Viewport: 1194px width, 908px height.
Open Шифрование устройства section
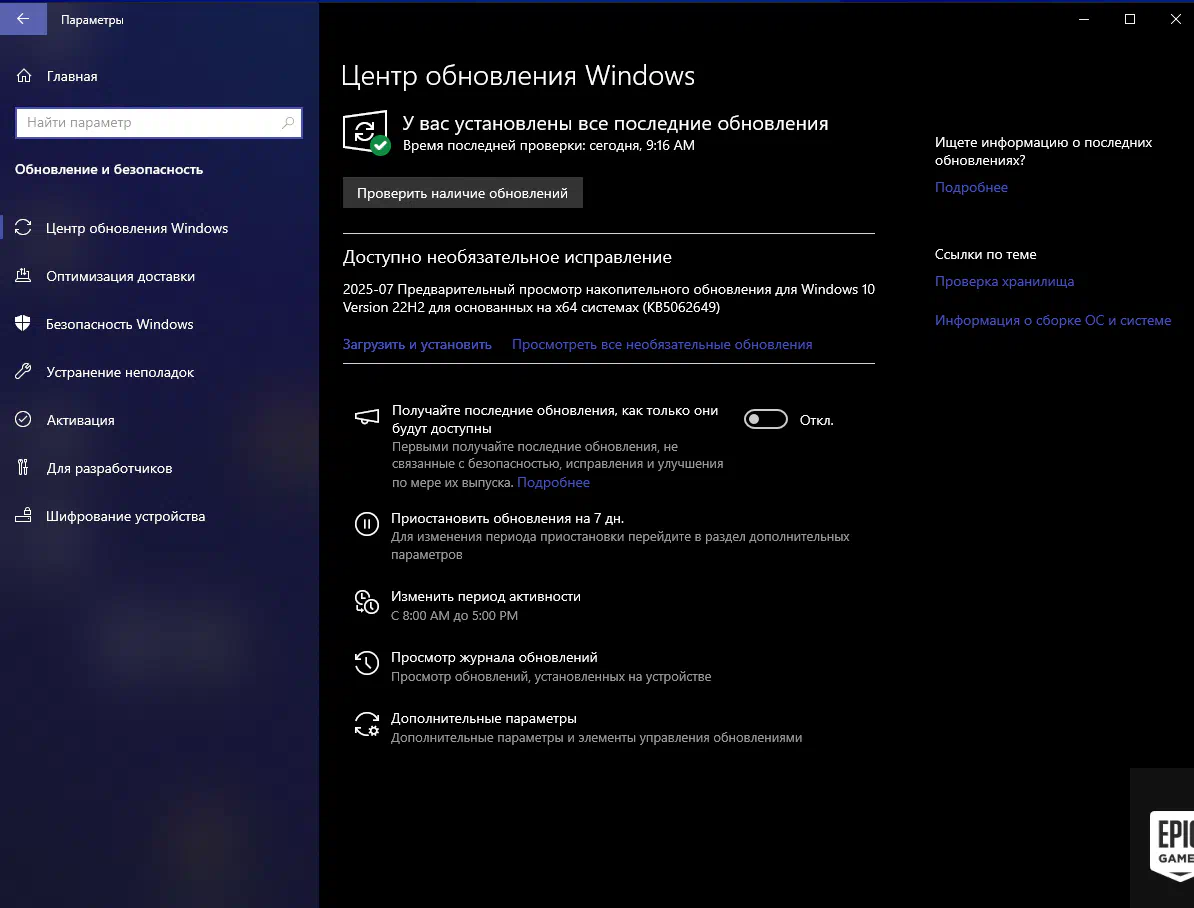pos(126,516)
